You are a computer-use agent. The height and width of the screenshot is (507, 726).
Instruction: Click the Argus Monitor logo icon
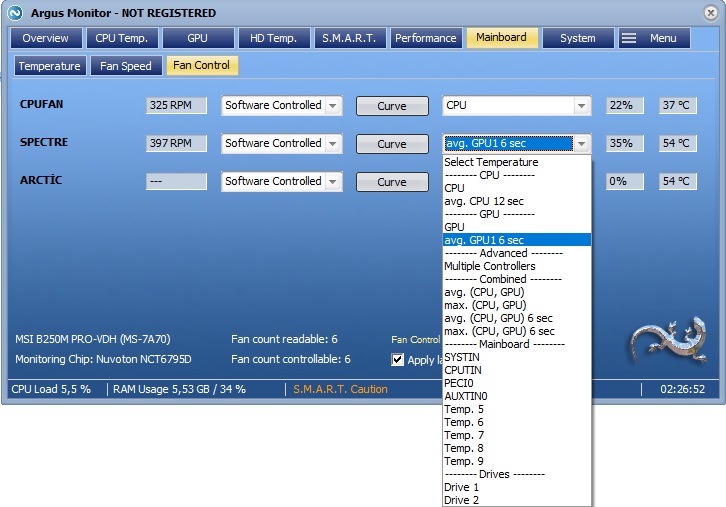pos(15,13)
